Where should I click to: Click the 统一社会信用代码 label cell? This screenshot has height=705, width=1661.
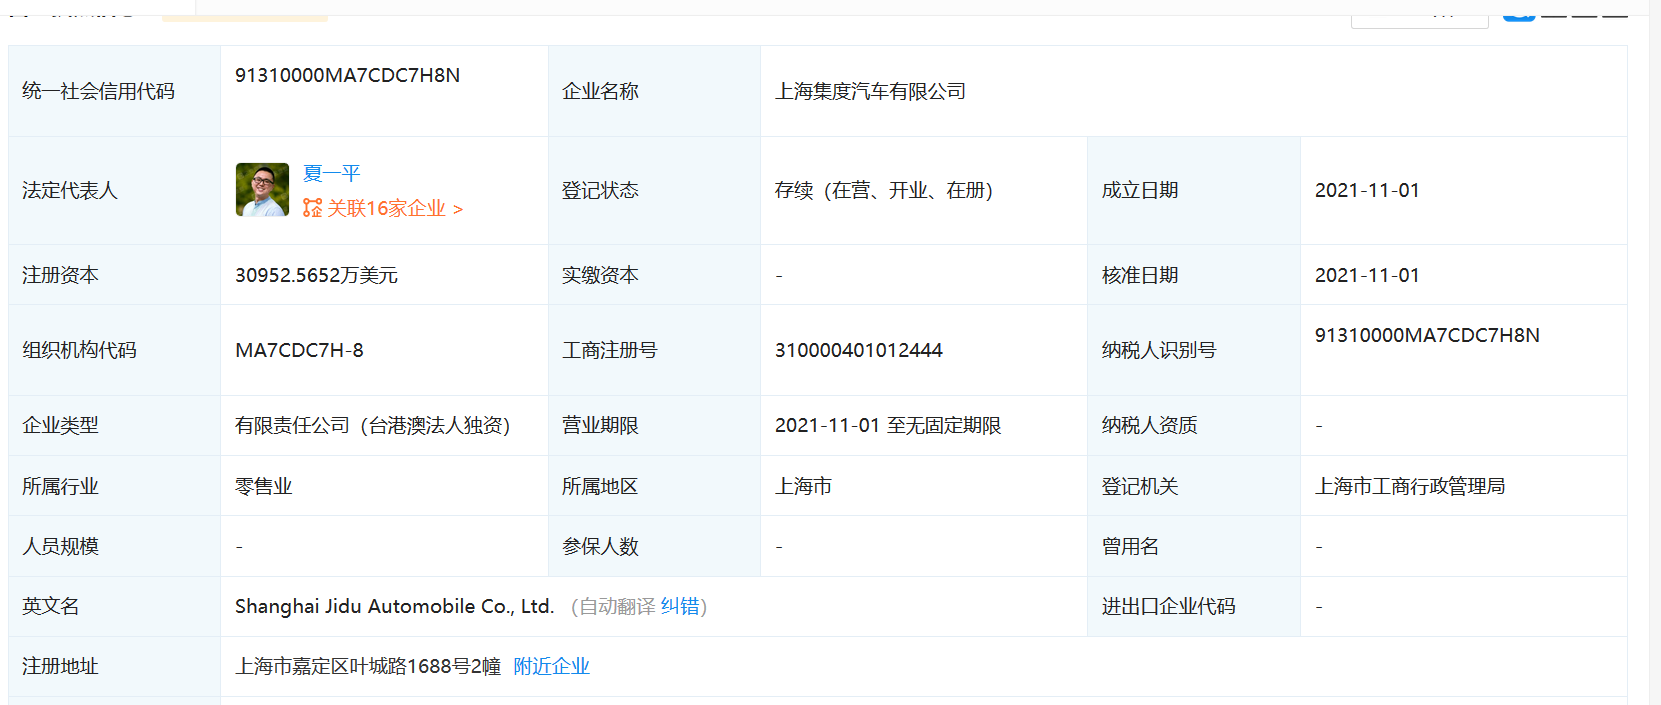point(114,91)
